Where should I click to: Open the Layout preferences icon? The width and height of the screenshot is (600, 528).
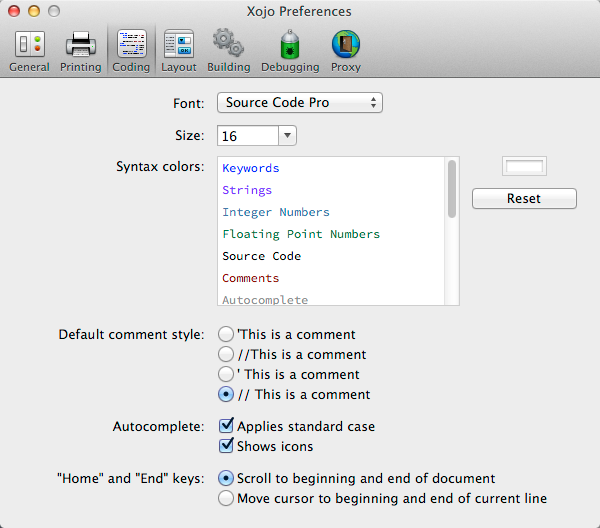[x=179, y=44]
